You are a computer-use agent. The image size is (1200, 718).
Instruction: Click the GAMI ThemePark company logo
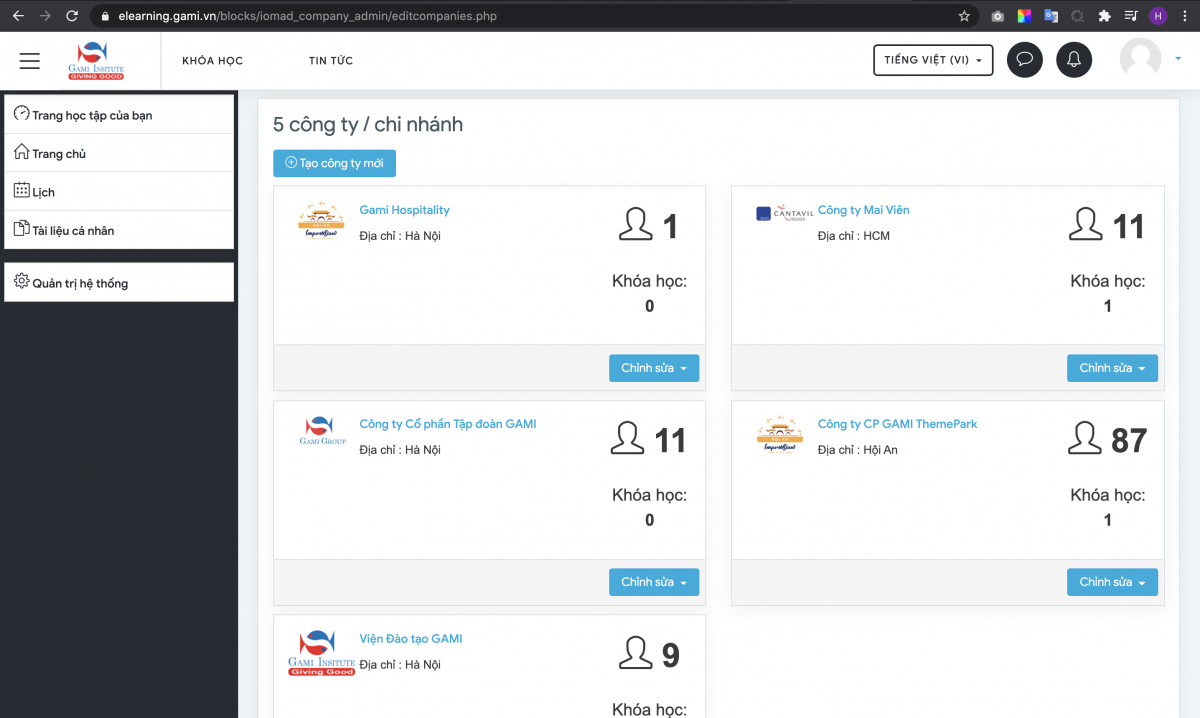point(780,436)
